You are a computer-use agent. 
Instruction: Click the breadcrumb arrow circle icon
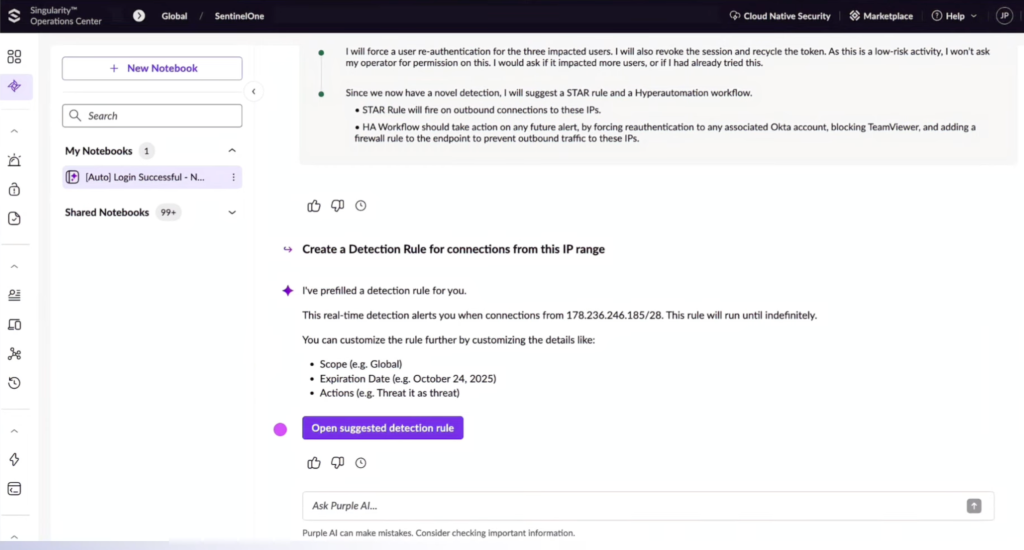click(138, 16)
